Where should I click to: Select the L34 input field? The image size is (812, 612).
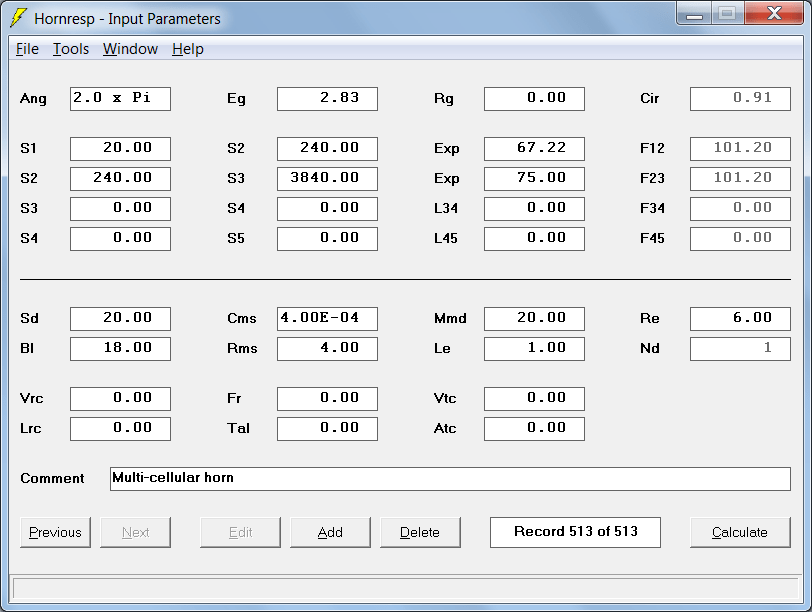tap(534, 209)
